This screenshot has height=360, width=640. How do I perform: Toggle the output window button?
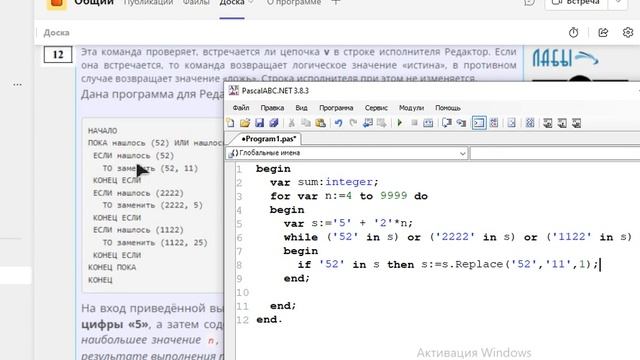pyautogui.click(x=479, y=123)
